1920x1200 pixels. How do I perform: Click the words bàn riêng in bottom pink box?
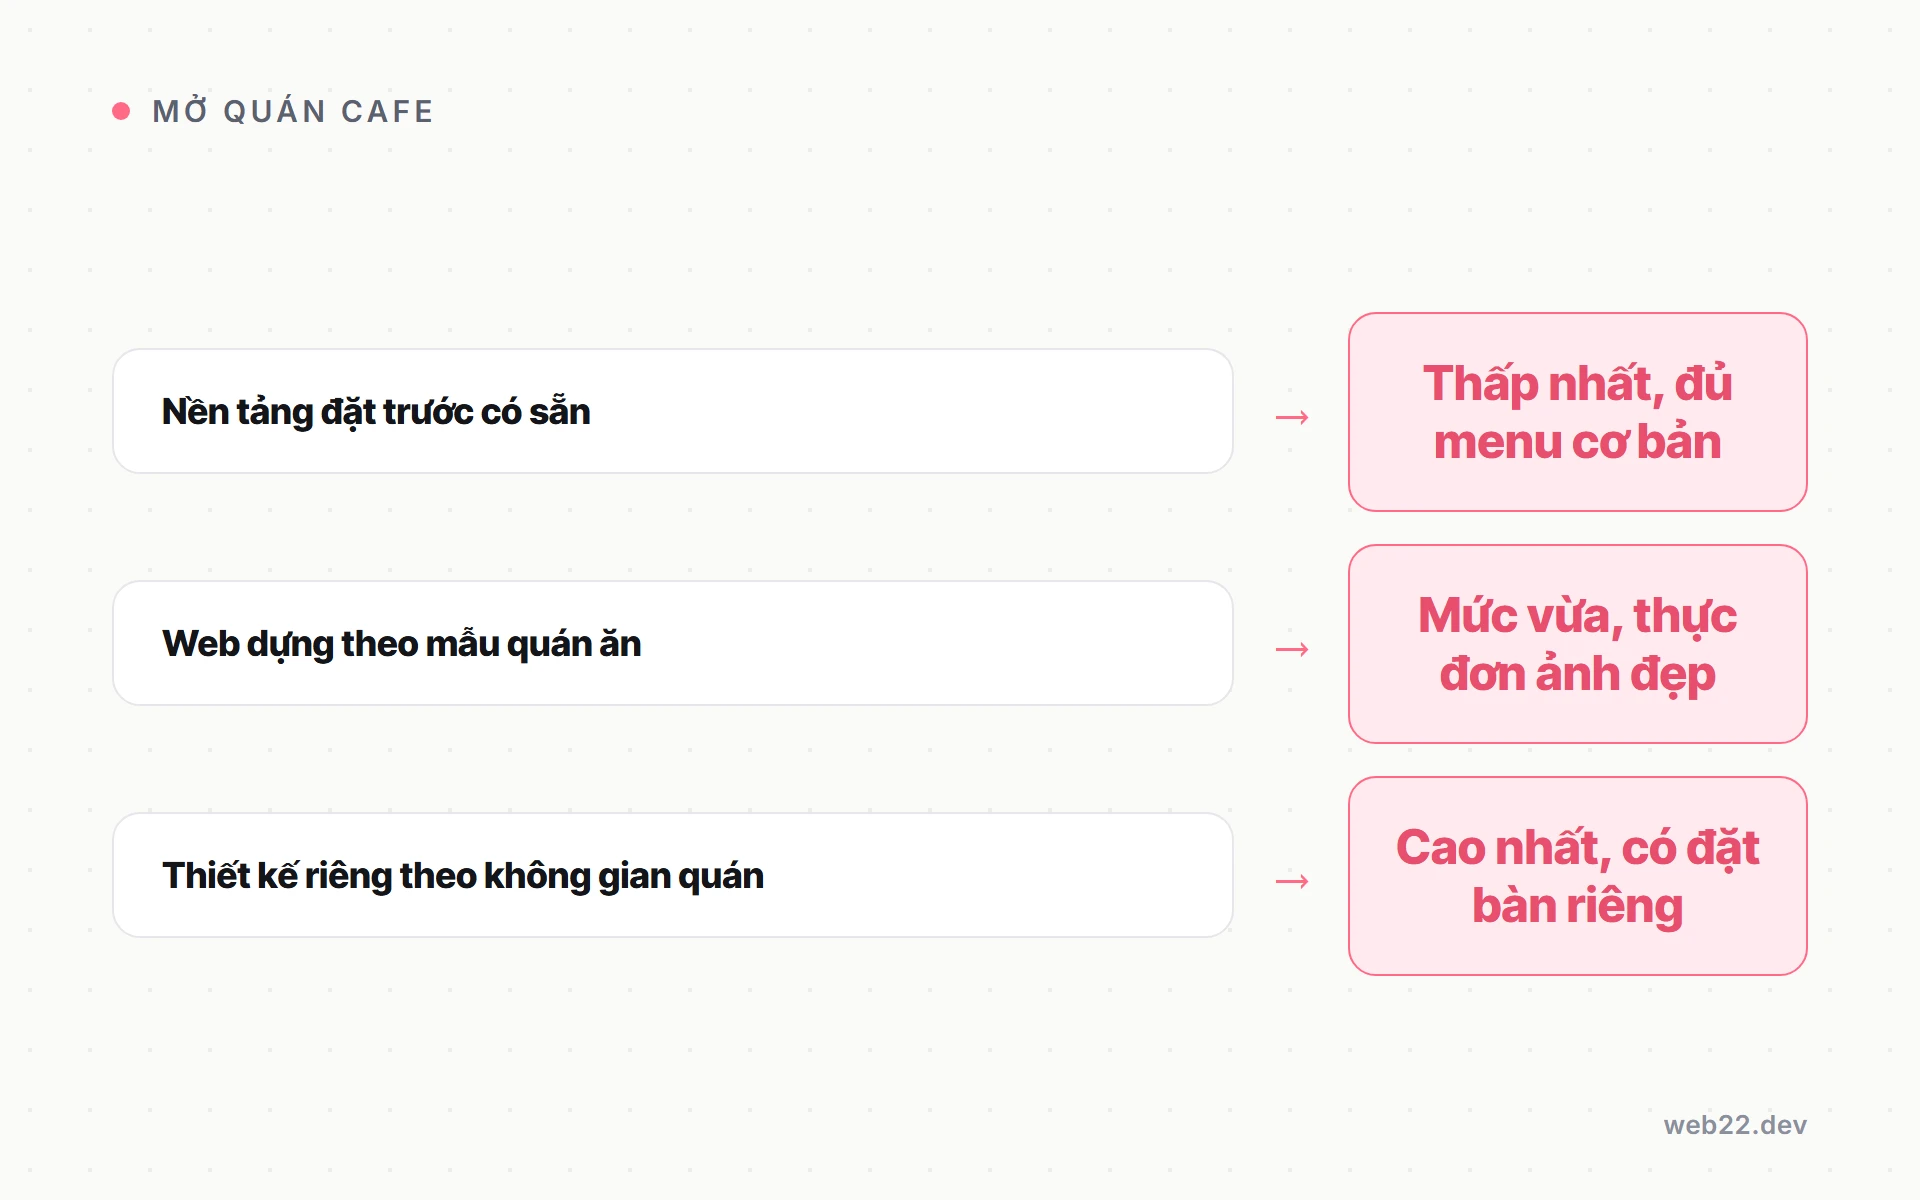[x=1578, y=907]
